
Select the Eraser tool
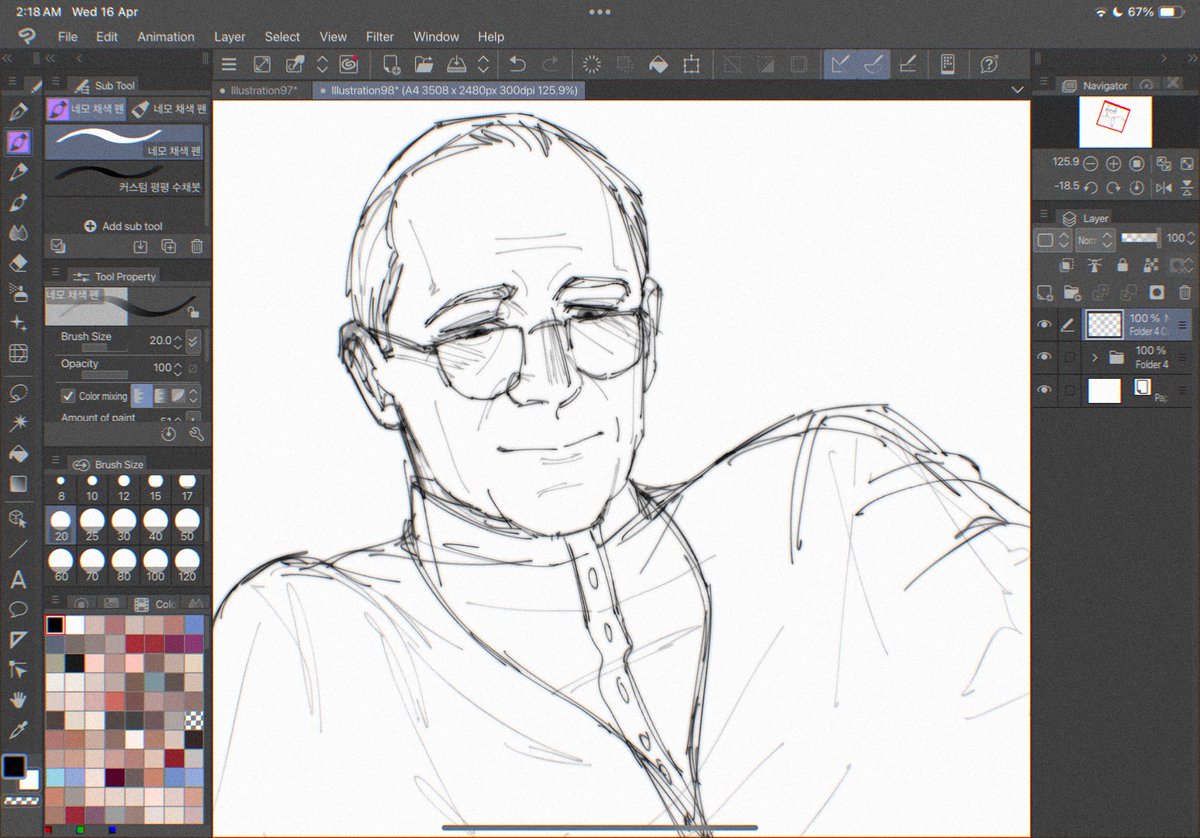pyautogui.click(x=18, y=263)
